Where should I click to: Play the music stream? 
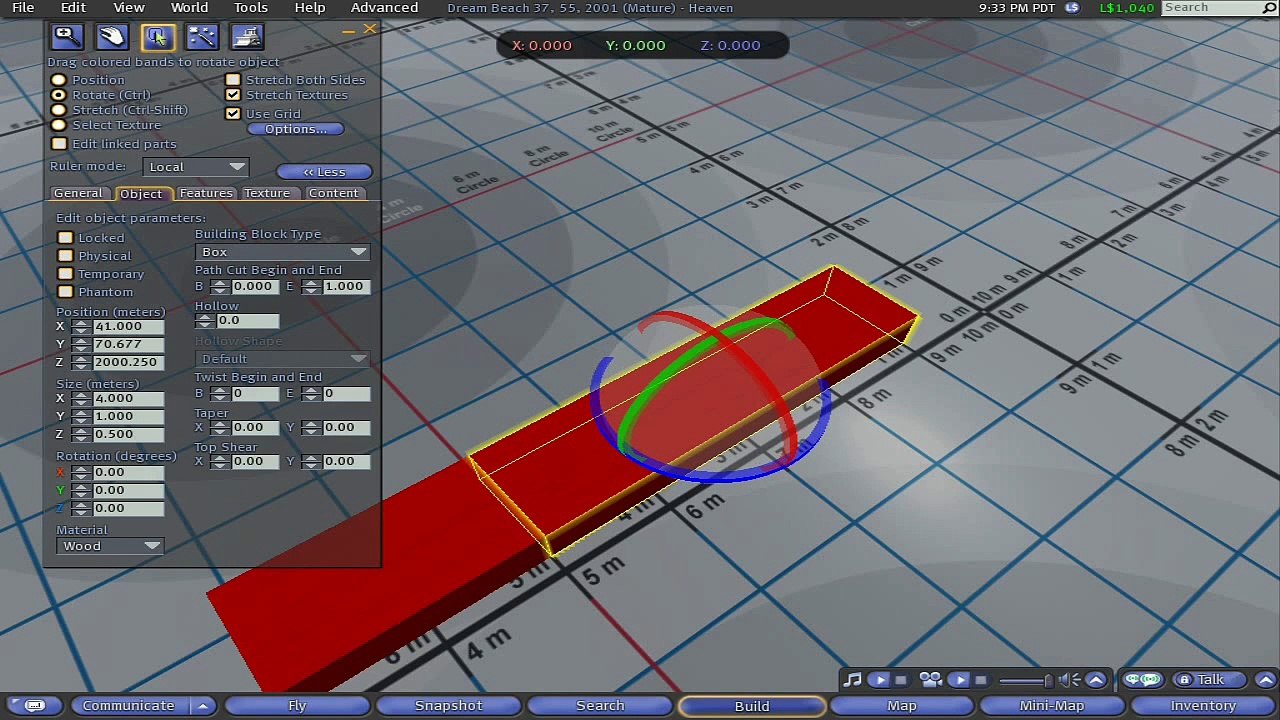coord(879,680)
